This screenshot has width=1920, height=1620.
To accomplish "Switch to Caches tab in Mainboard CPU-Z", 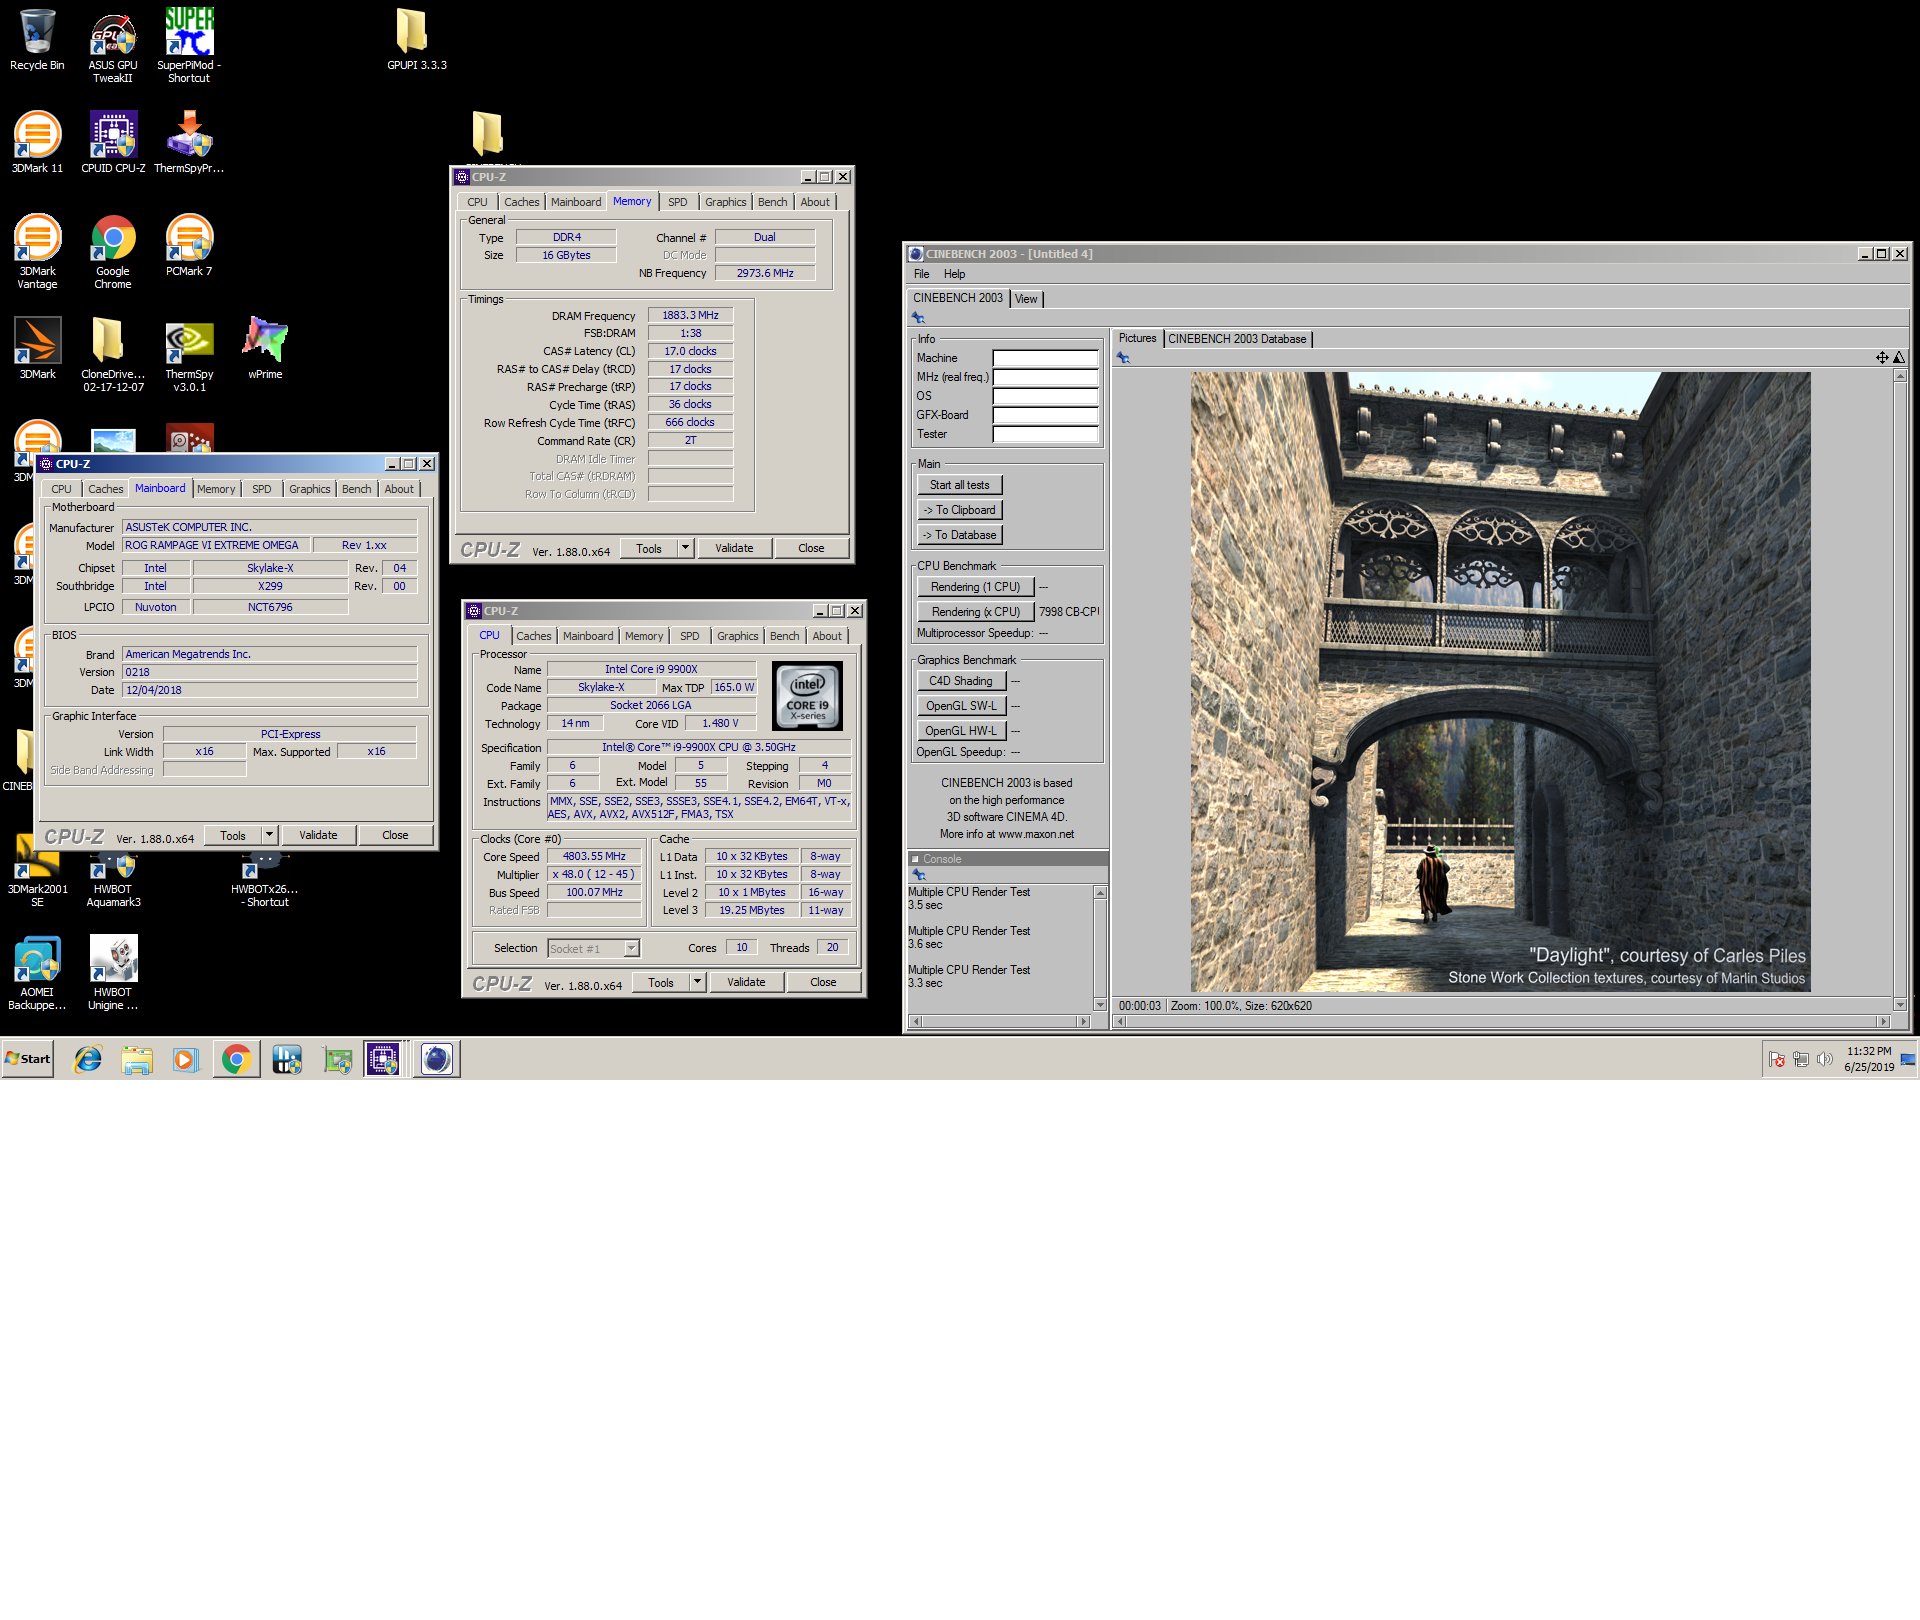I will coord(105,489).
